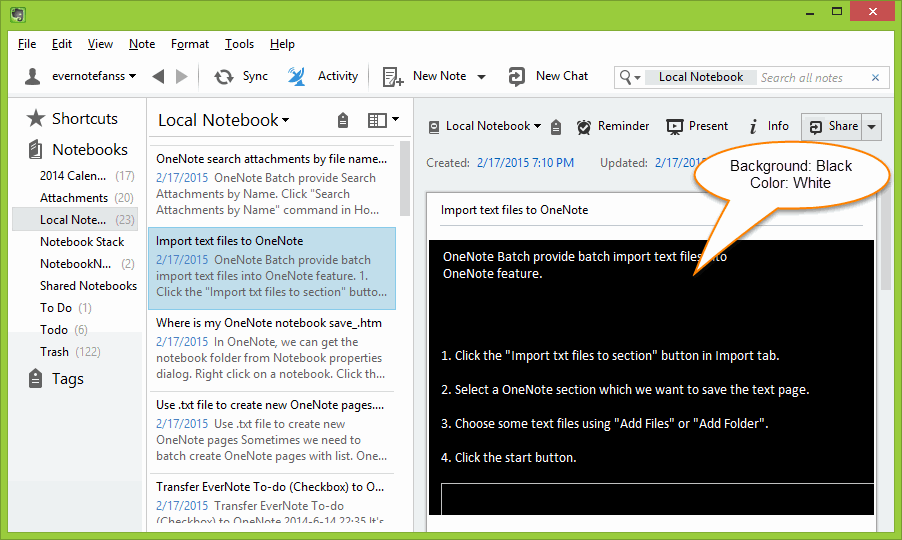The height and width of the screenshot is (540, 902).
Task: Click the tag icon in note list header
Action: (343, 120)
